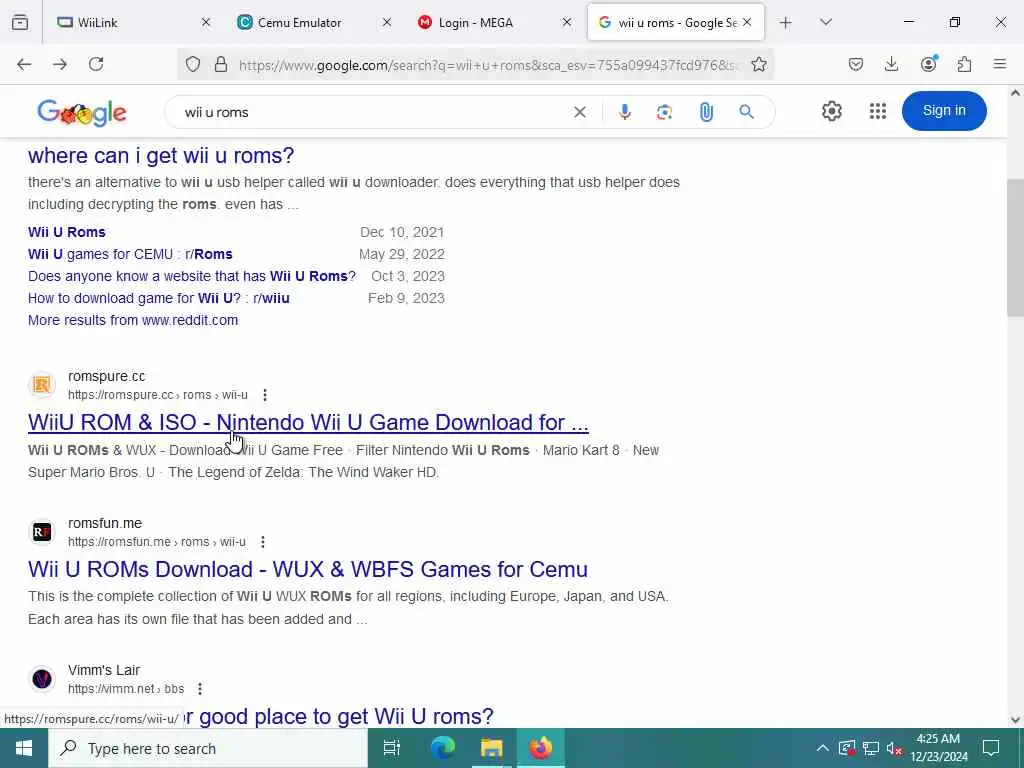Open Firefox account menu

[928, 63]
